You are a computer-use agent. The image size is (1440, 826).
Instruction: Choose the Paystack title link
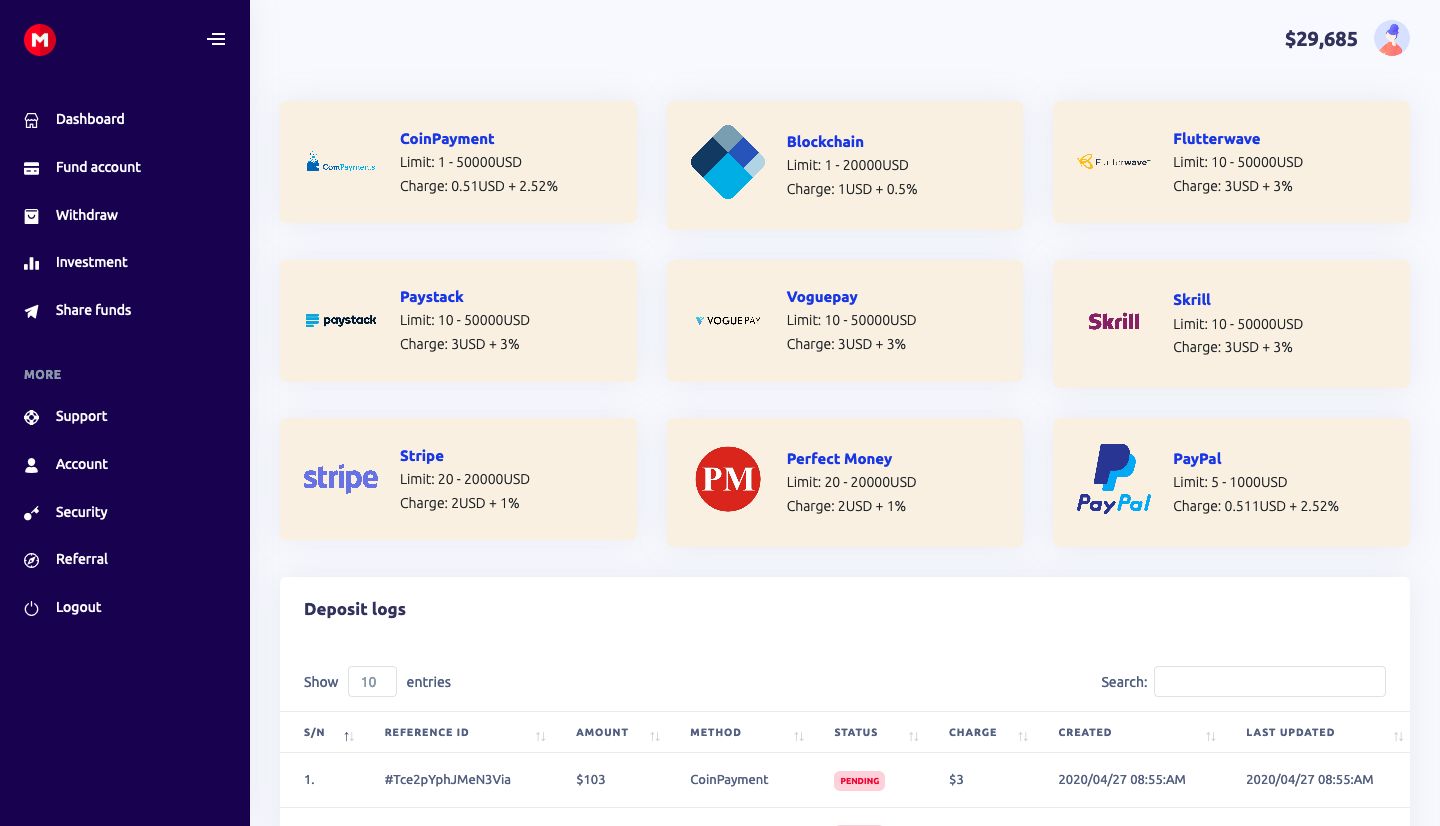click(x=432, y=297)
